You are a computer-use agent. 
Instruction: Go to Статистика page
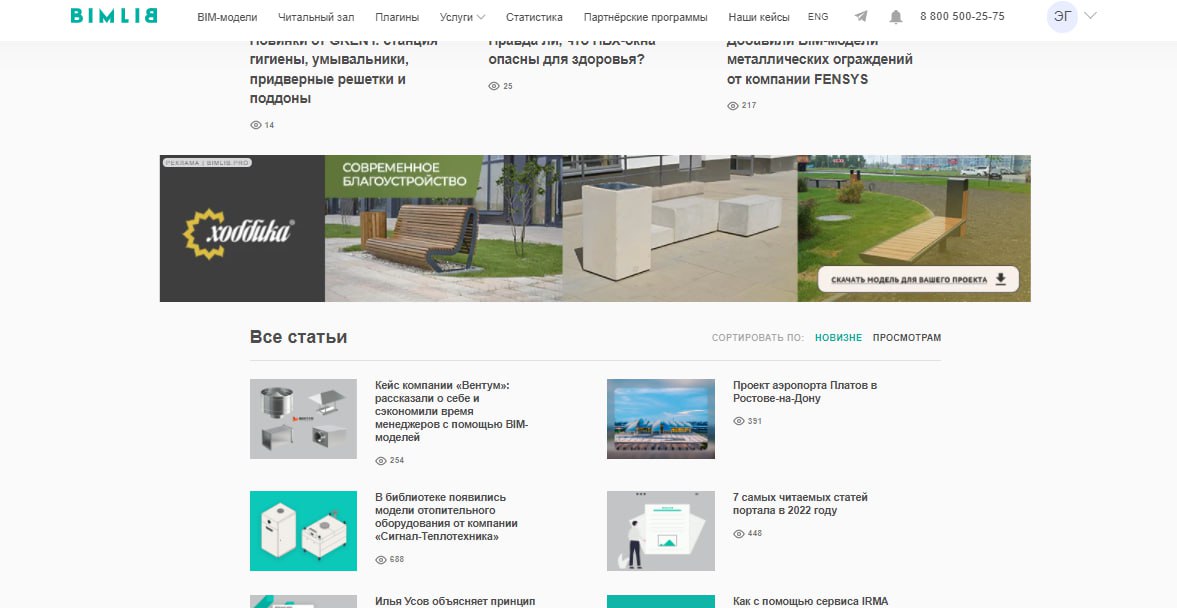534,17
